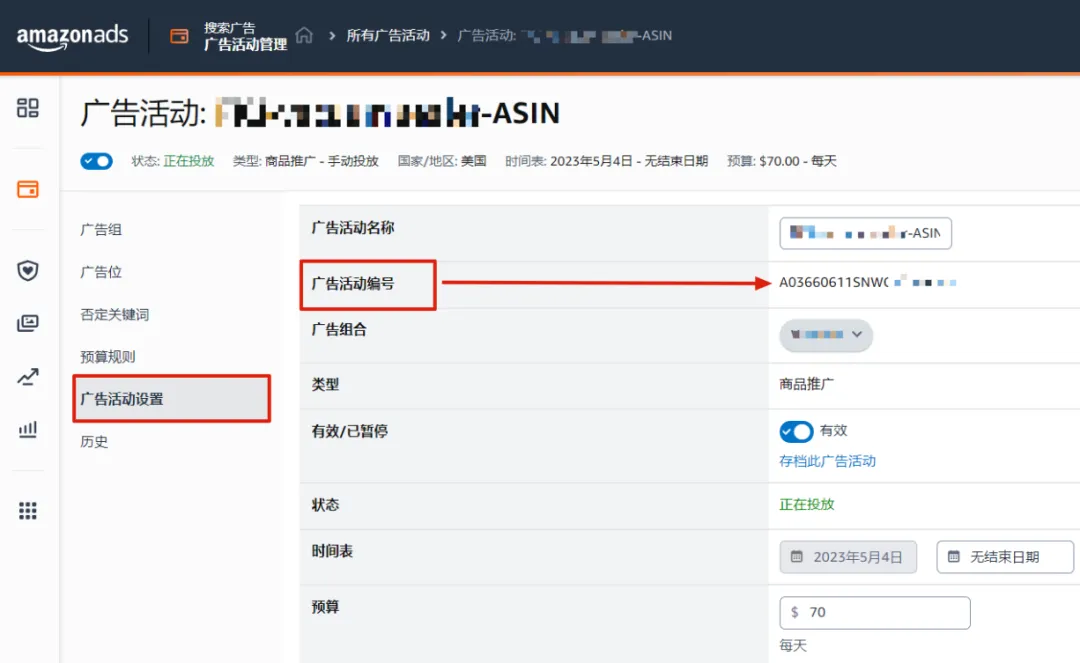Click the 广告活动编号 row label
The width and height of the screenshot is (1080, 663).
pos(353,283)
